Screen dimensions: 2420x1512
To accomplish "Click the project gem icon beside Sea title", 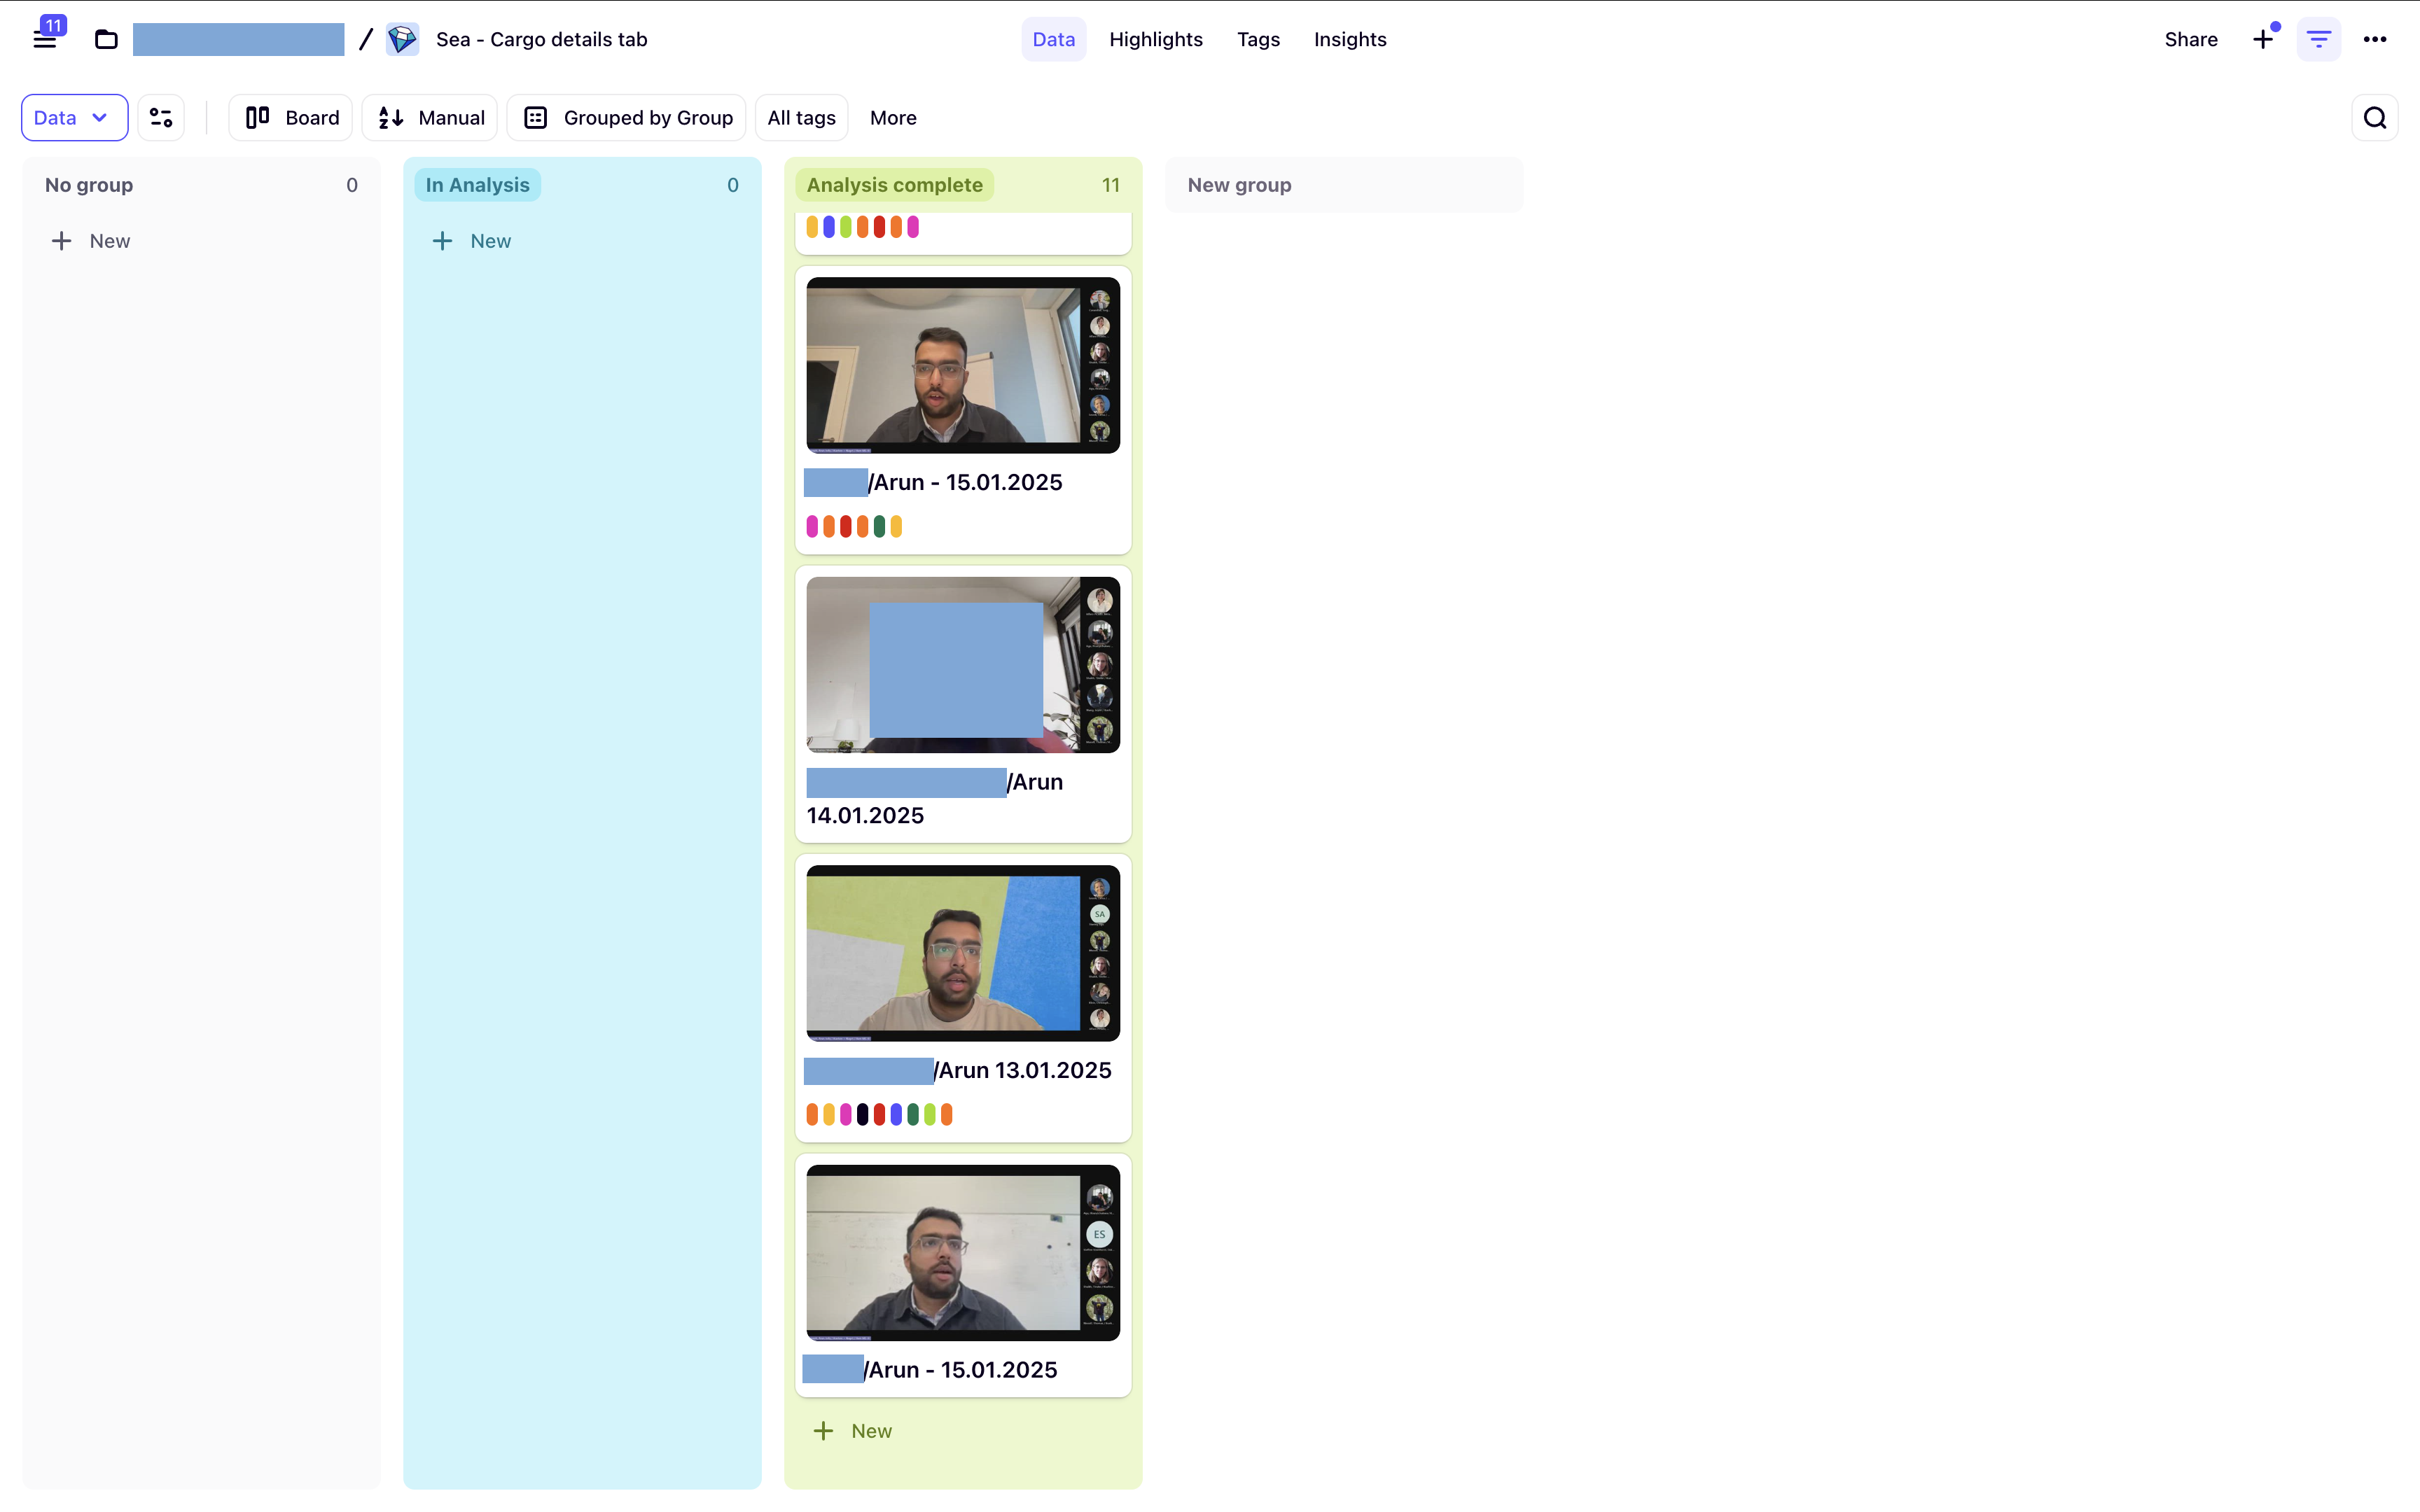I will [x=402, y=40].
